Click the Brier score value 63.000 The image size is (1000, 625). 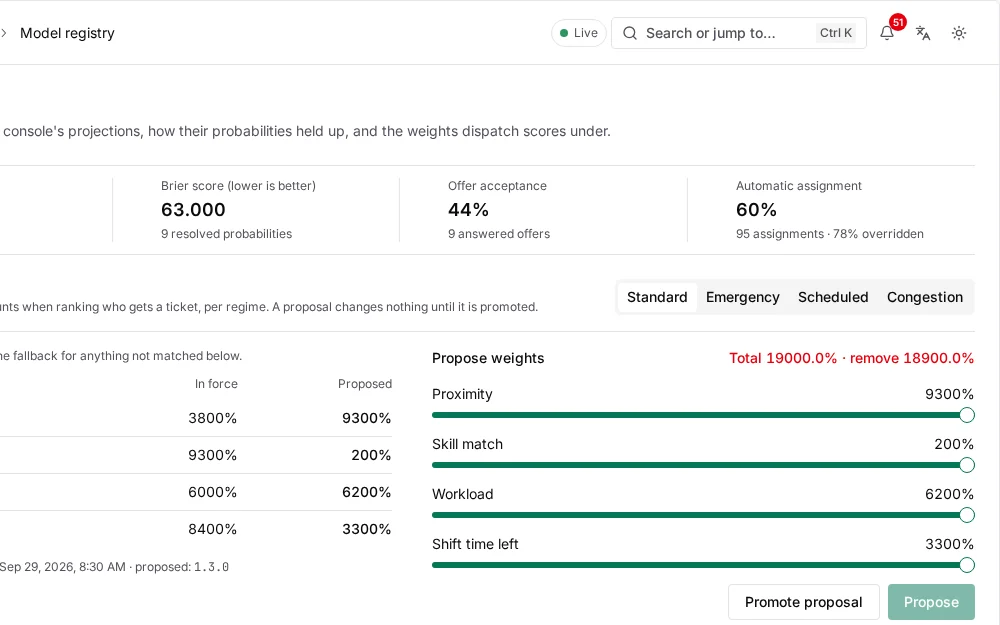[193, 210]
